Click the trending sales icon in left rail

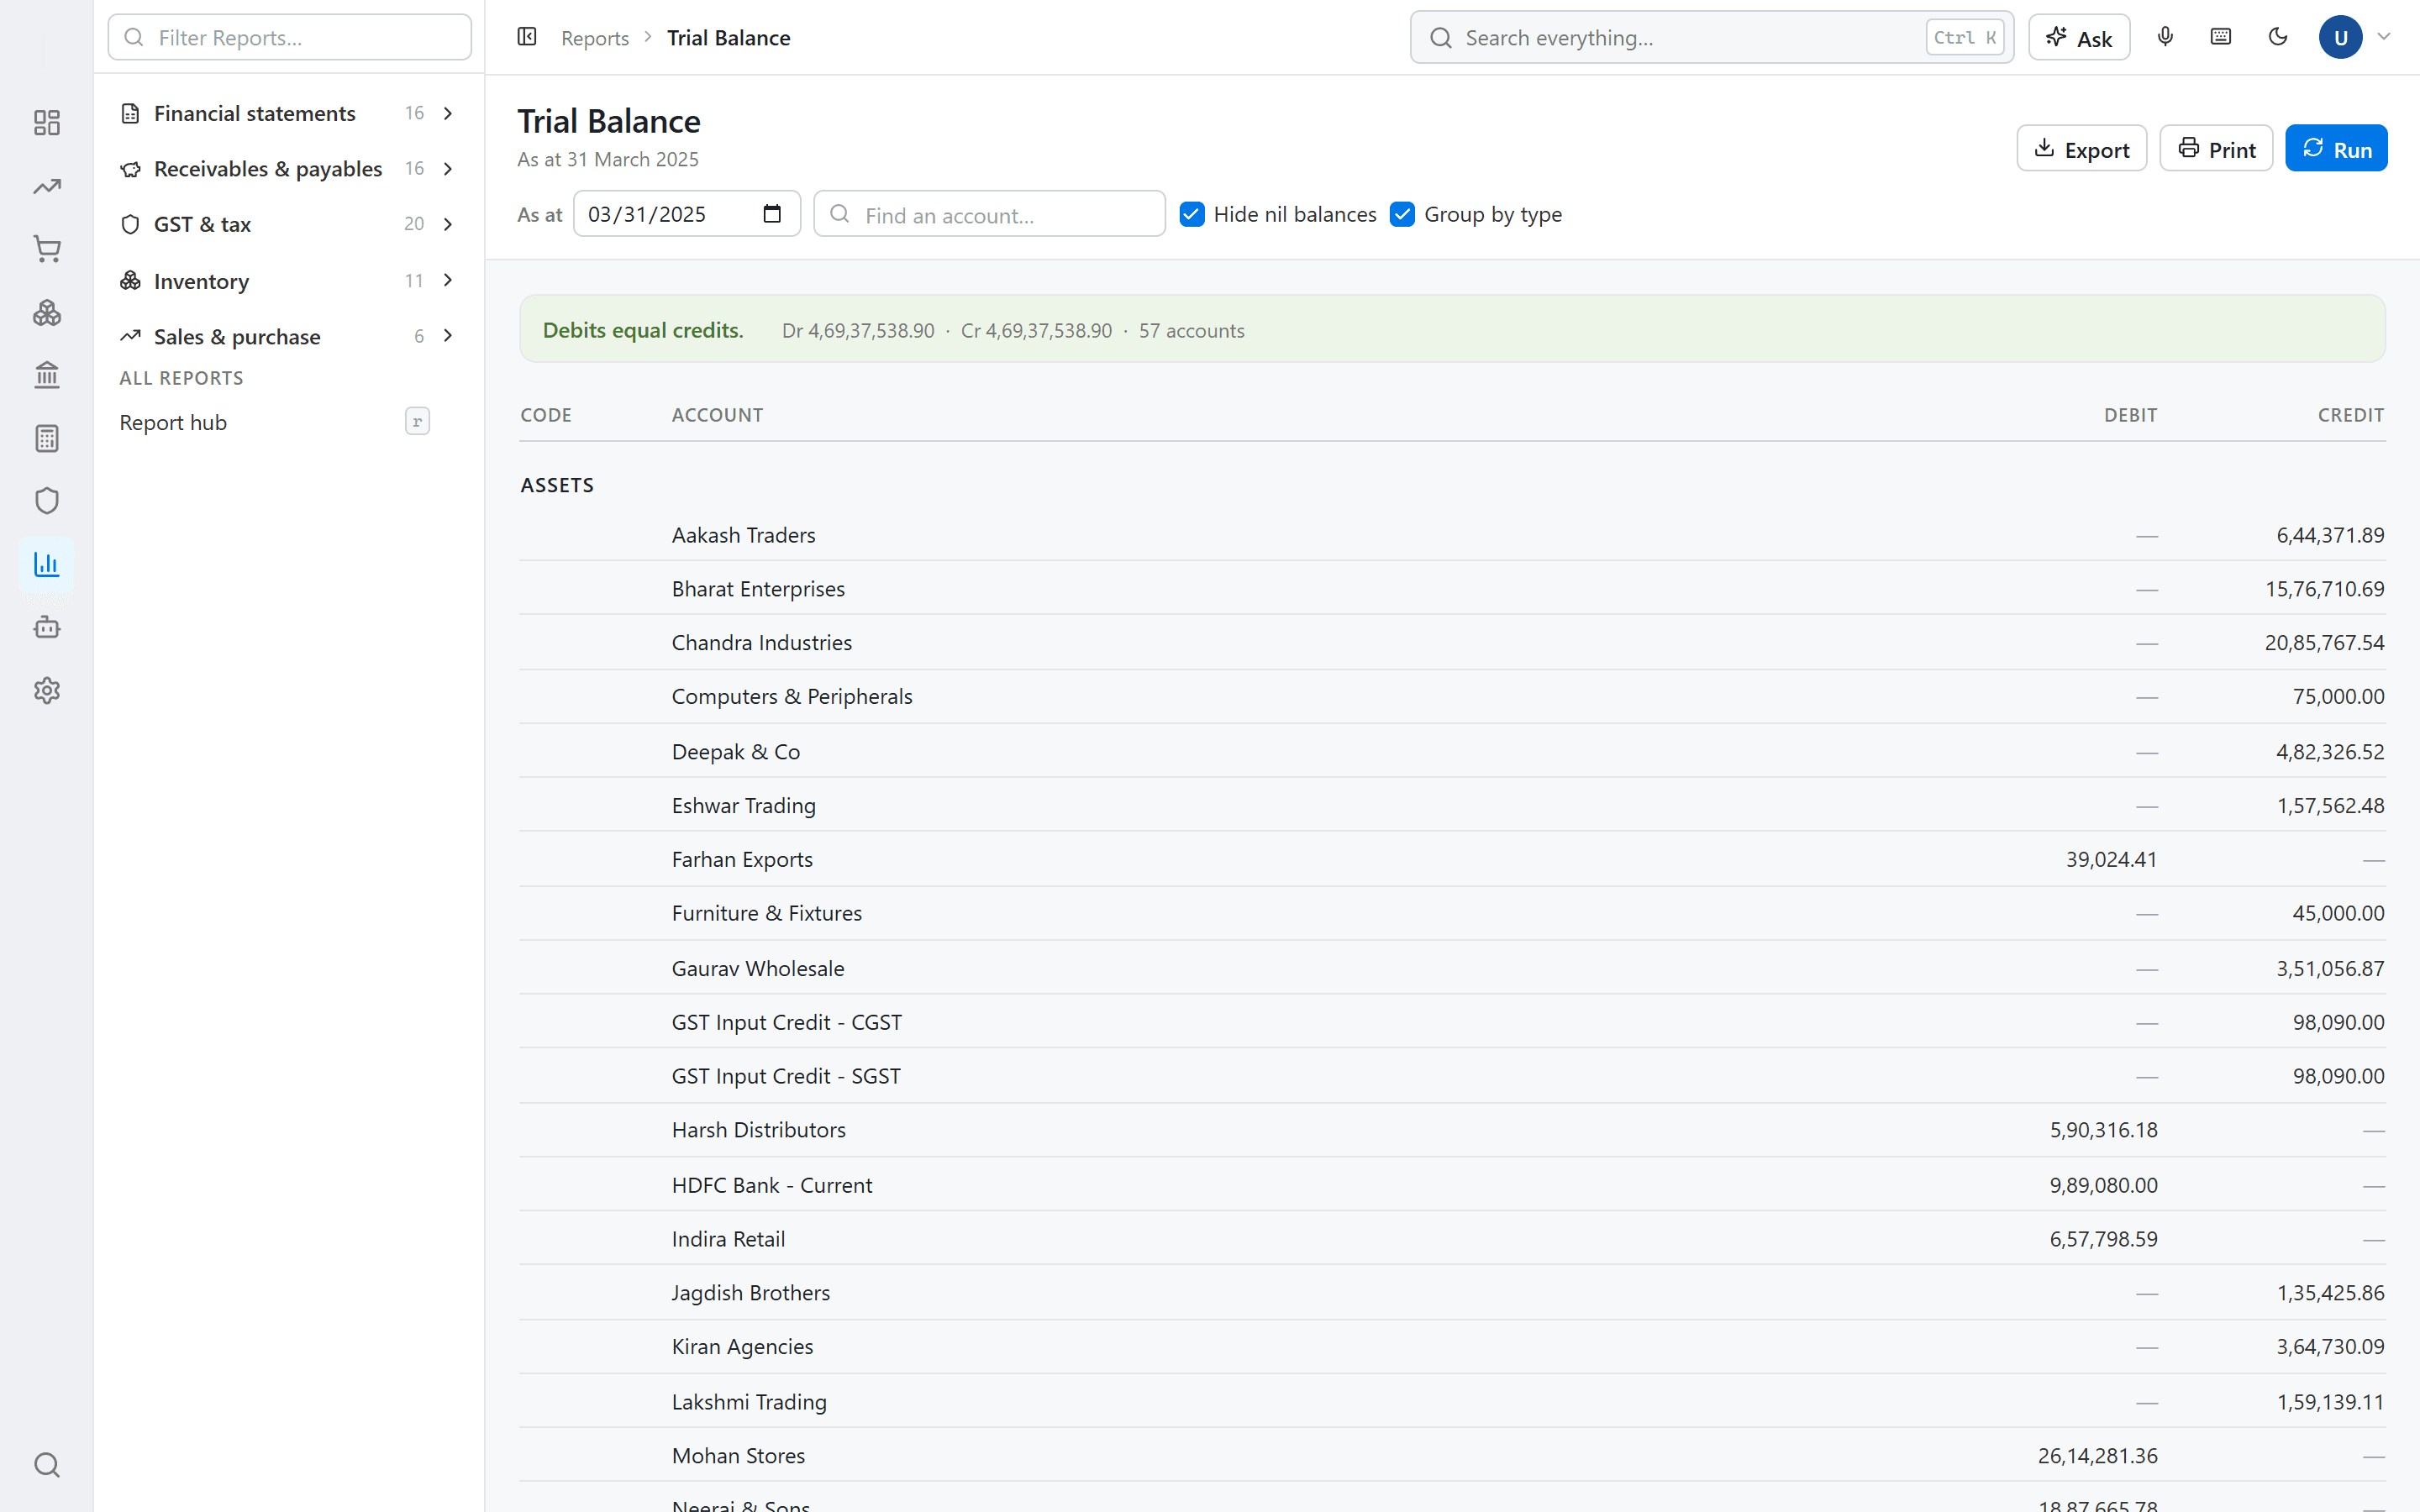pos(47,186)
